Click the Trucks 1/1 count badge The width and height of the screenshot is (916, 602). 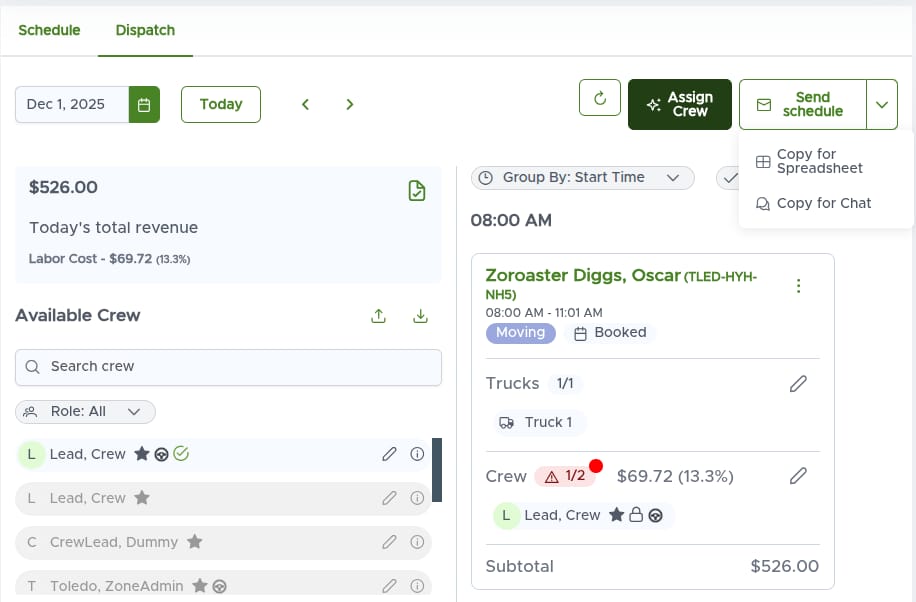[565, 383]
